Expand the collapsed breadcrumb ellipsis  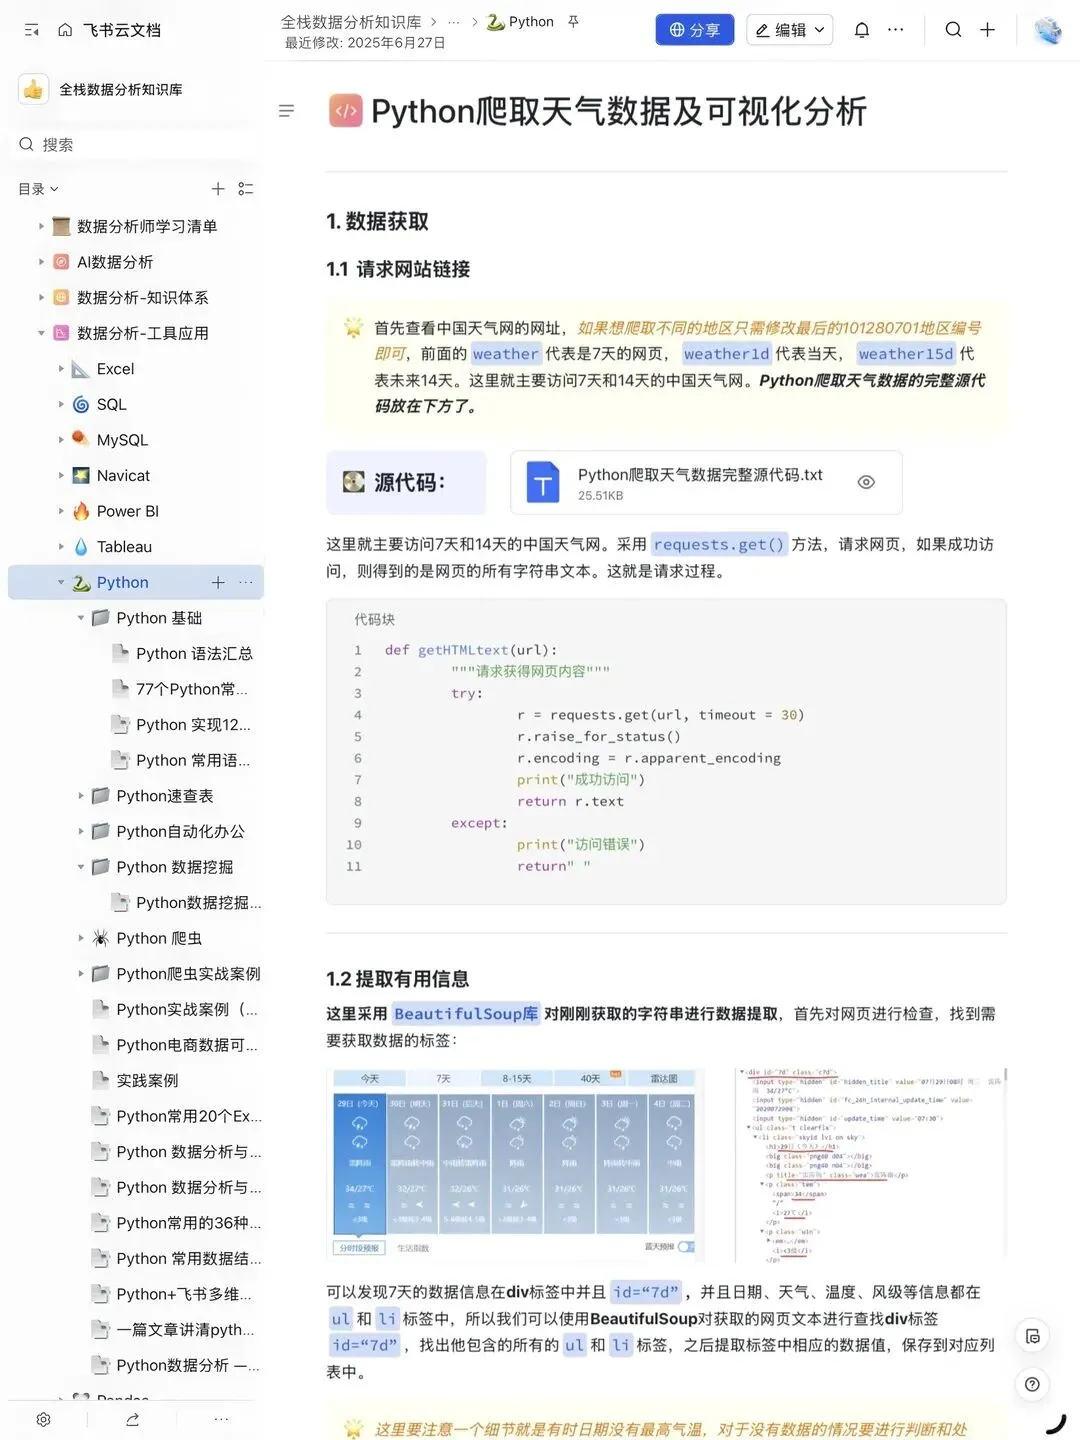pyautogui.click(x=454, y=21)
